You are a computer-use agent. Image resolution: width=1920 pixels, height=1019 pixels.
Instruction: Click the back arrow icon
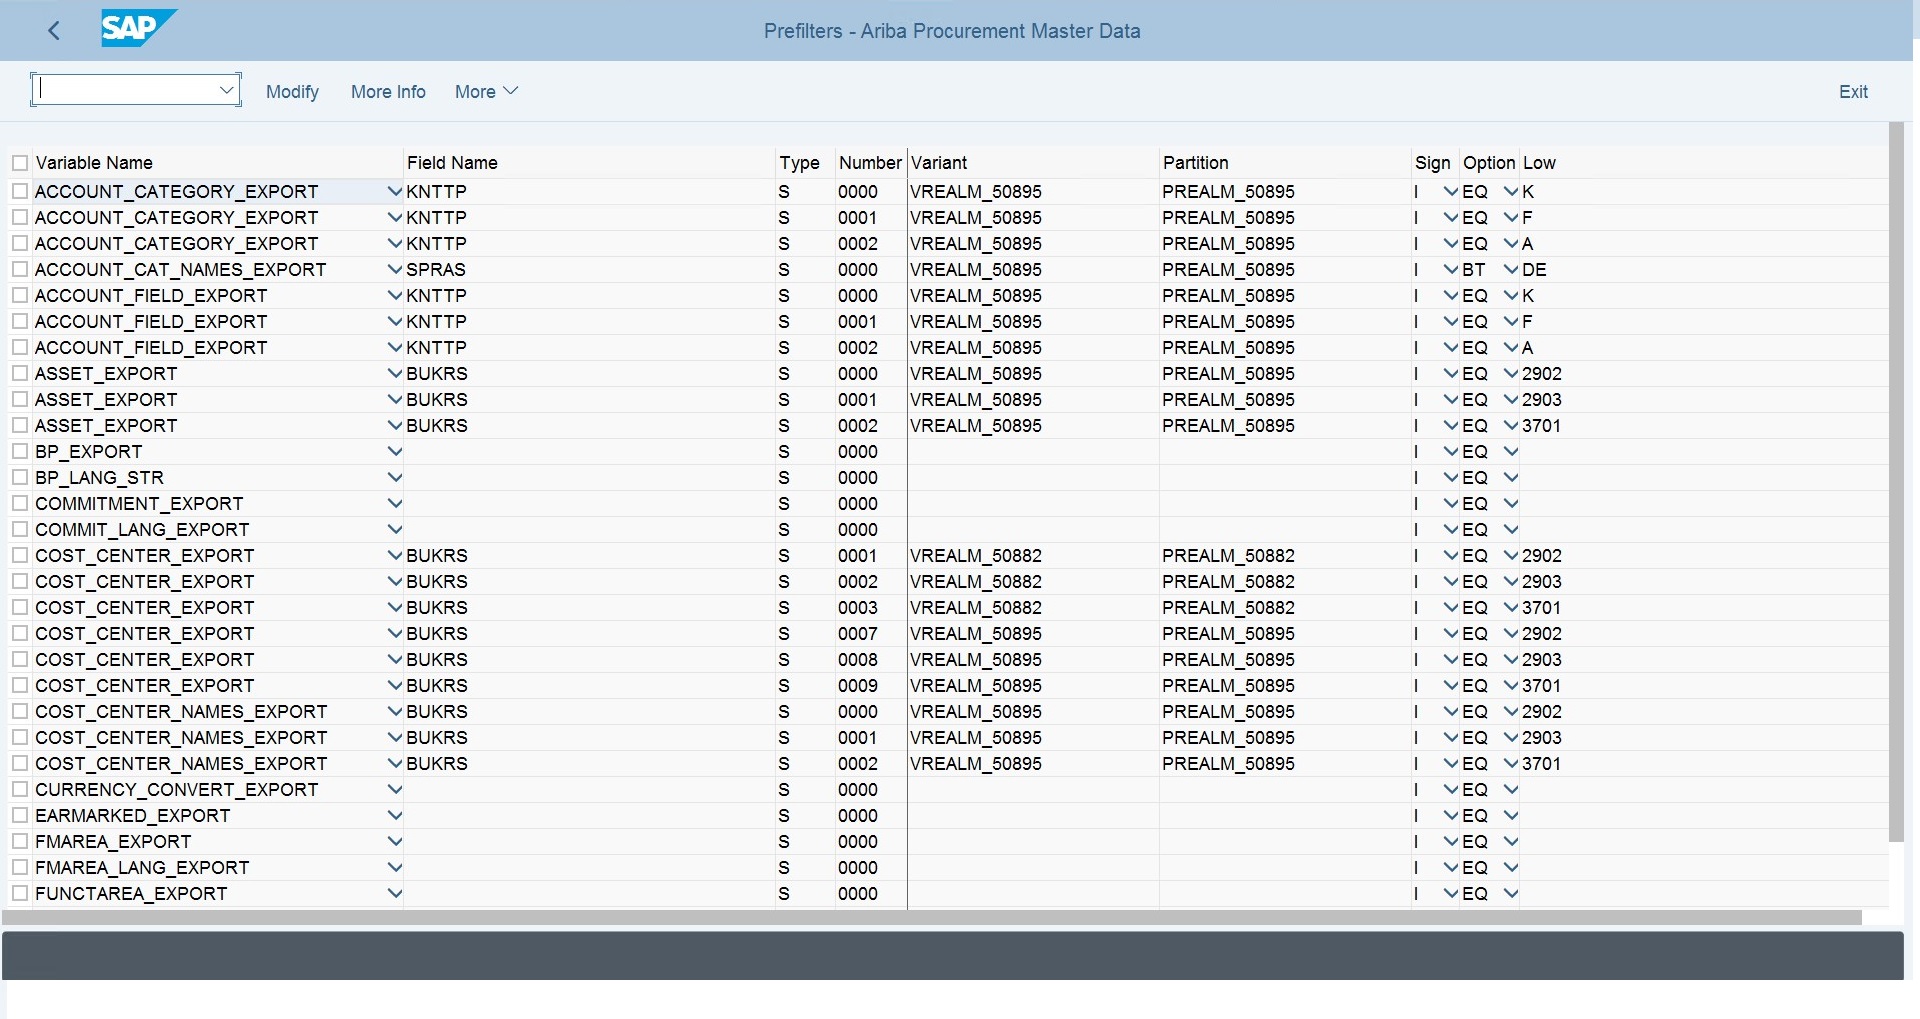click(x=54, y=31)
